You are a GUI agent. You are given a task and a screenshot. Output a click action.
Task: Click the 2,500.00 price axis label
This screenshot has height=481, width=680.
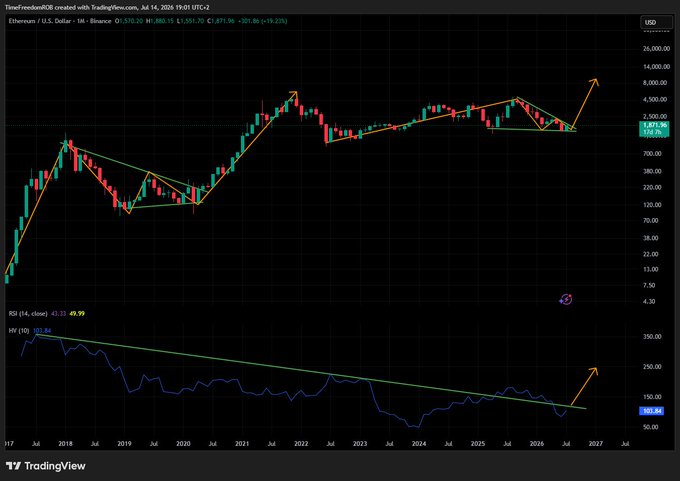[x=655, y=116]
